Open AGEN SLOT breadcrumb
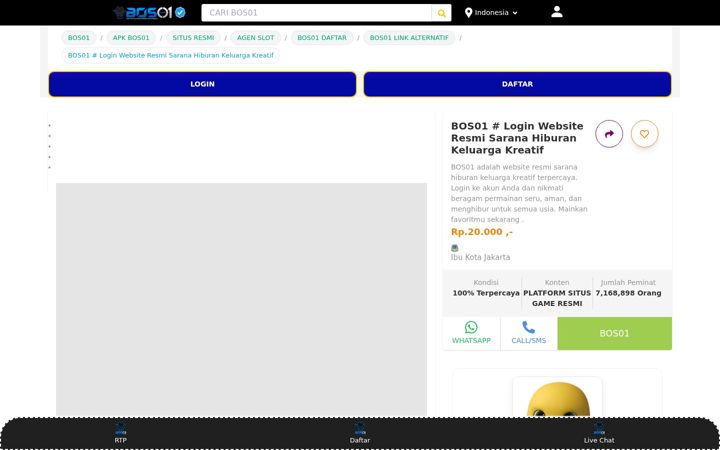Image resolution: width=720 pixels, height=450 pixels. (x=255, y=38)
